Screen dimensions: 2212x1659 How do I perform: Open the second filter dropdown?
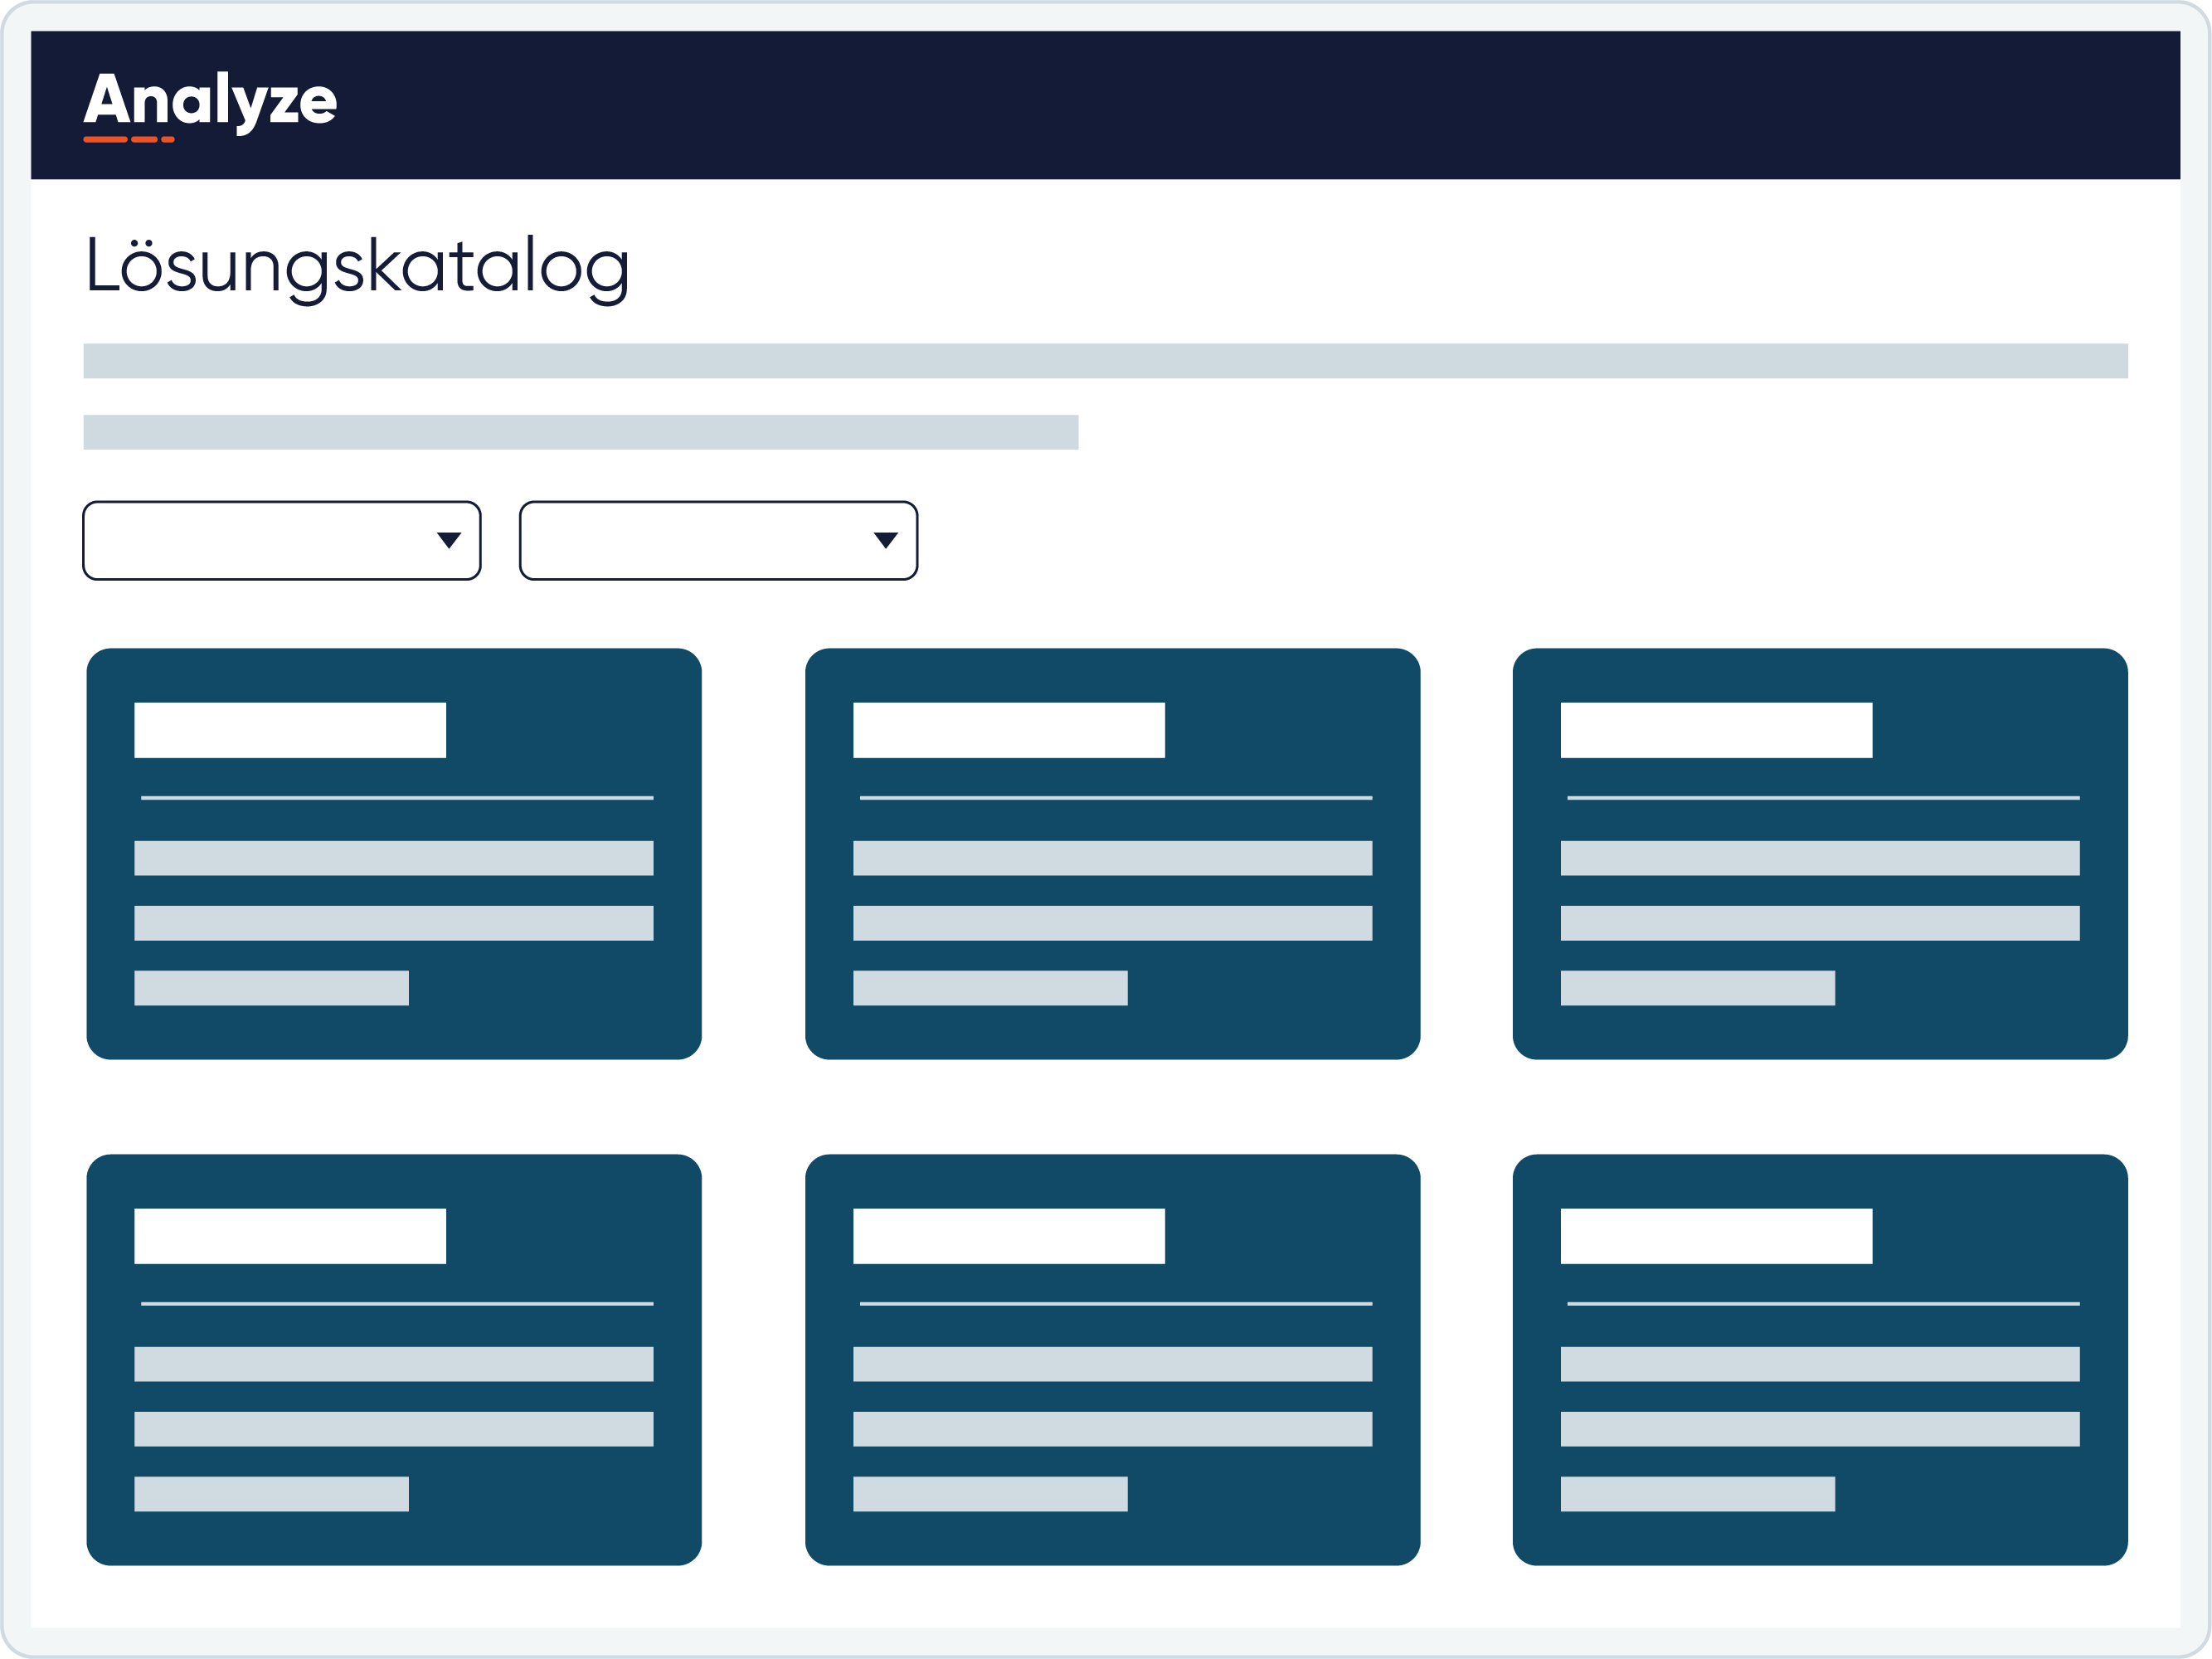(x=718, y=540)
